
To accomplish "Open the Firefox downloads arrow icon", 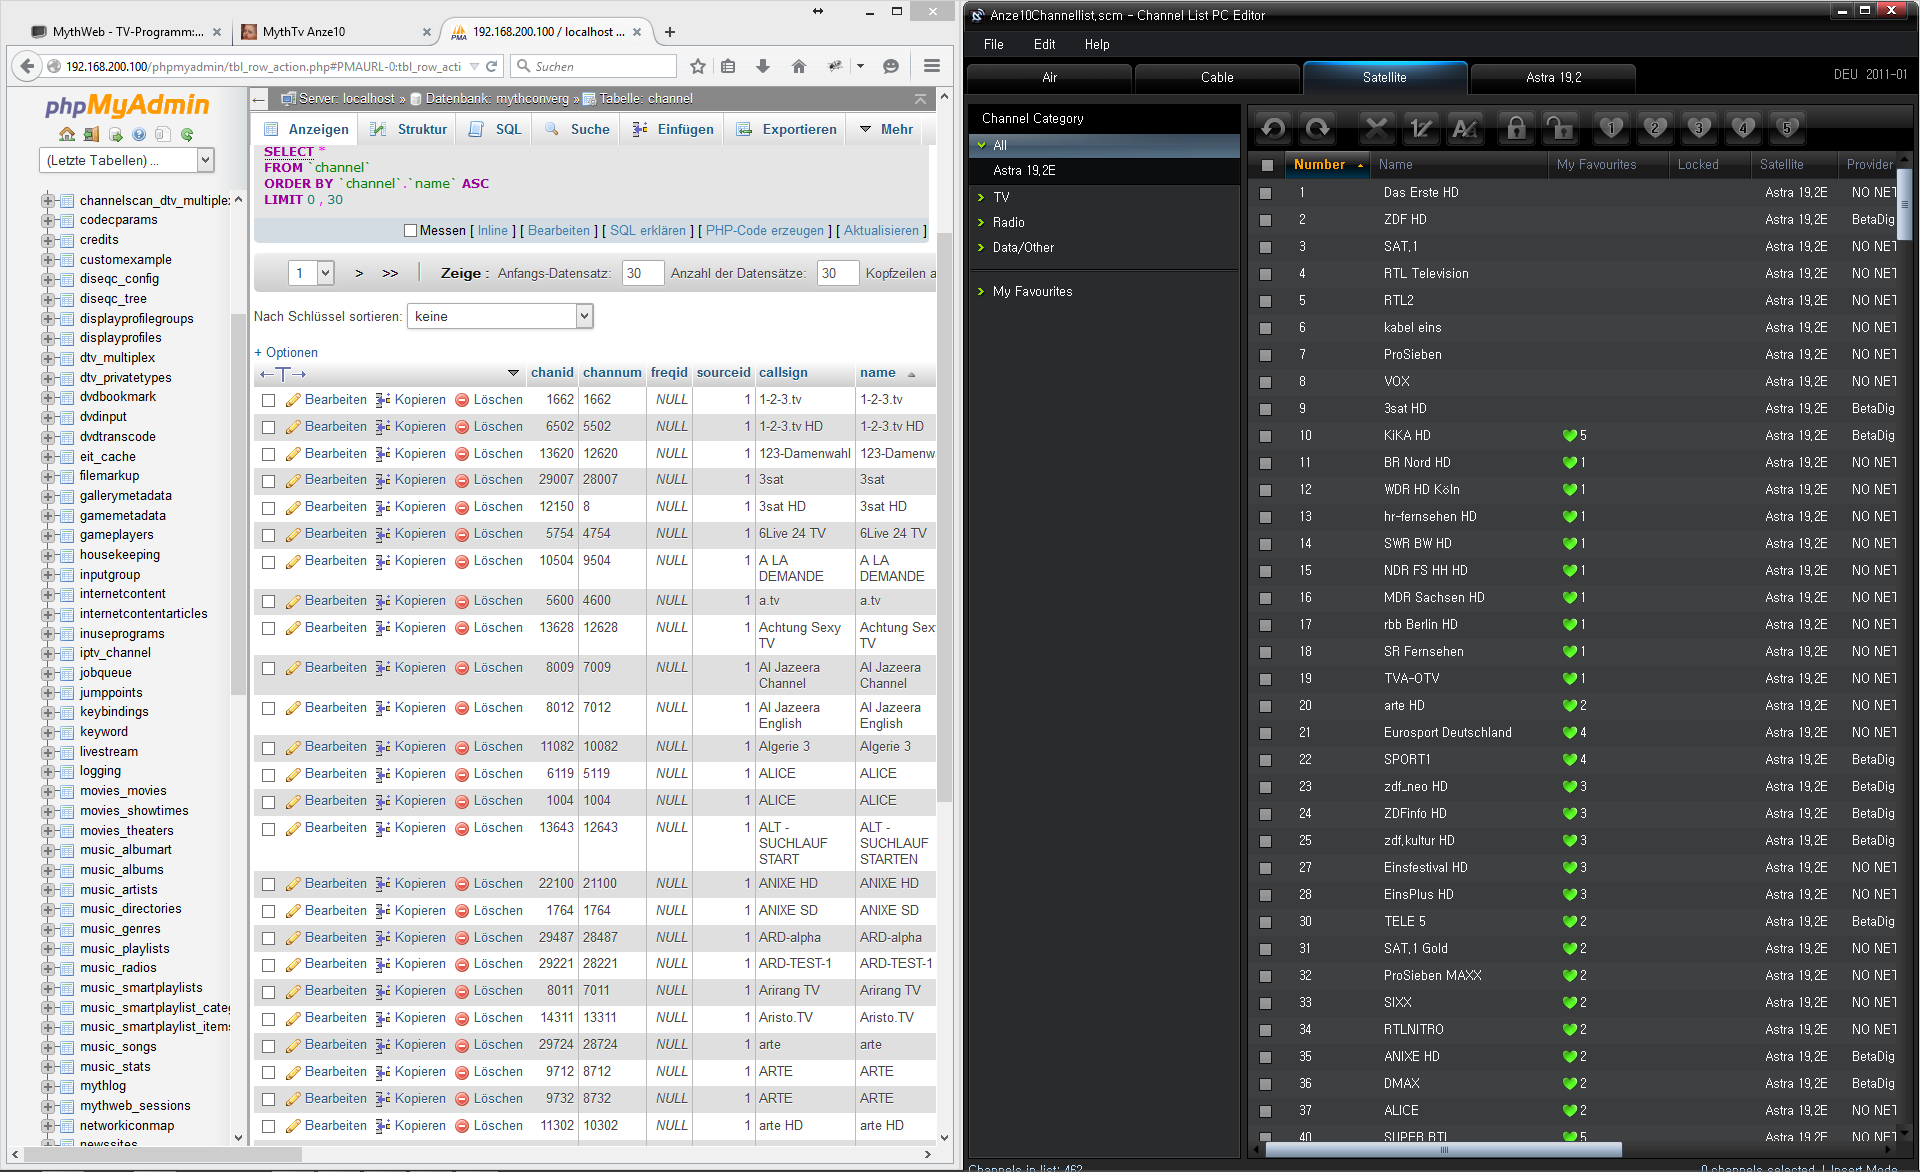I will click(x=763, y=66).
